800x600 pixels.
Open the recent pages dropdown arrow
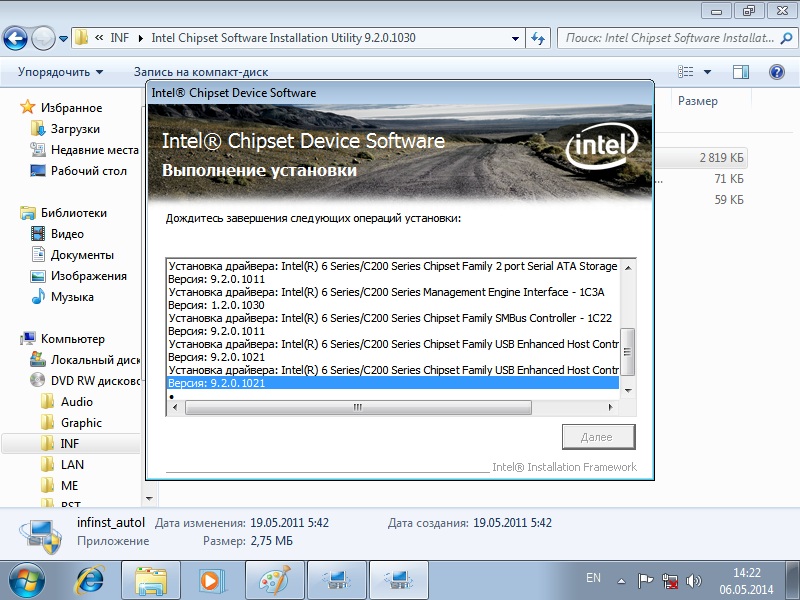tap(63, 38)
